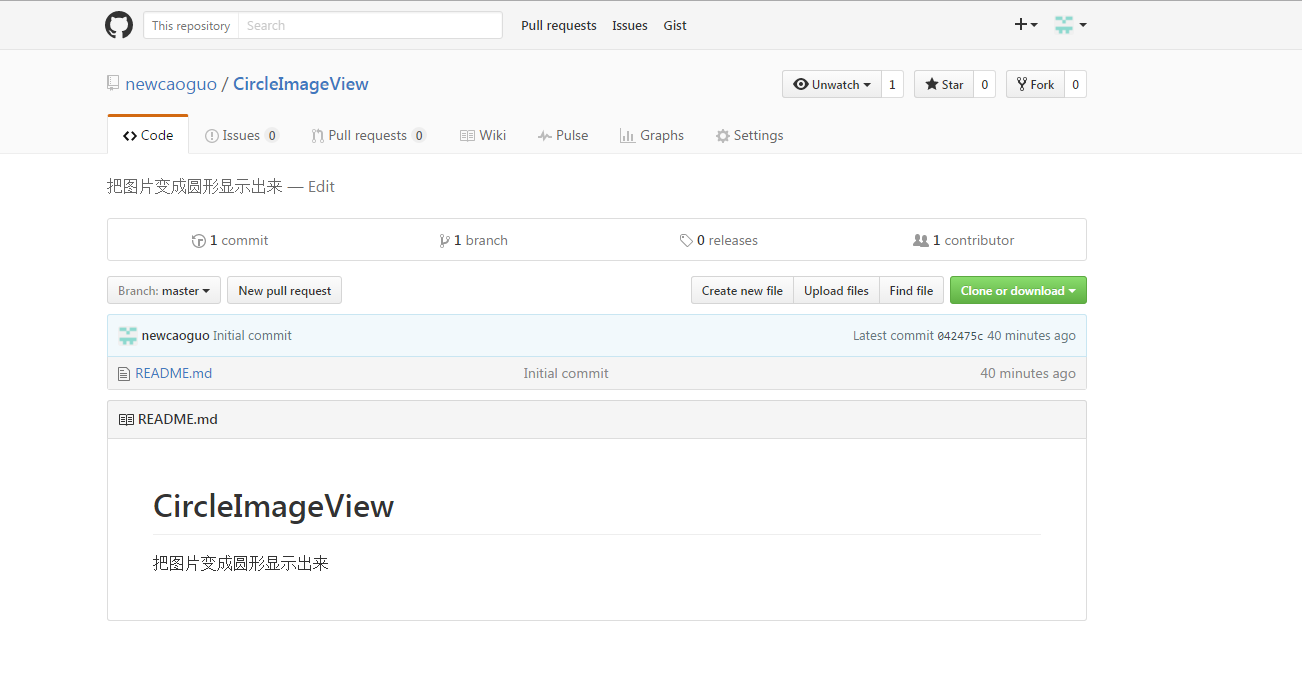Click inside the Search input field
This screenshot has width=1302, height=678.
[370, 26]
